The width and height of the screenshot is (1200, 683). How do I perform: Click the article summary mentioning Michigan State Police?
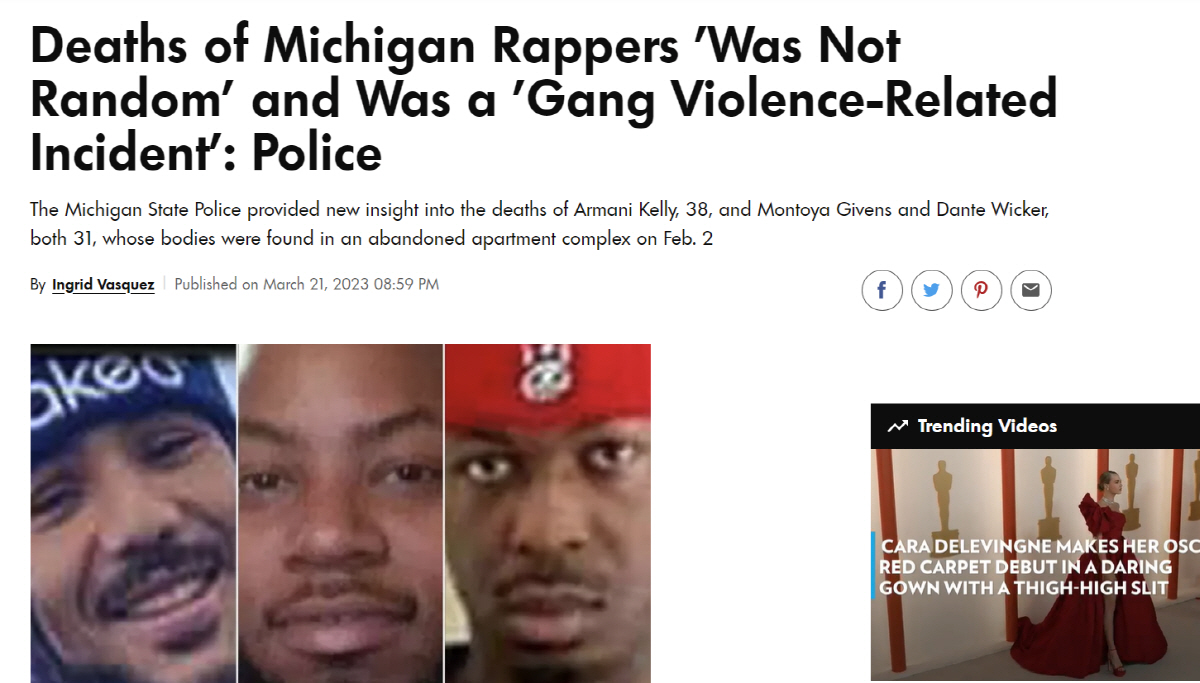[x=540, y=225]
